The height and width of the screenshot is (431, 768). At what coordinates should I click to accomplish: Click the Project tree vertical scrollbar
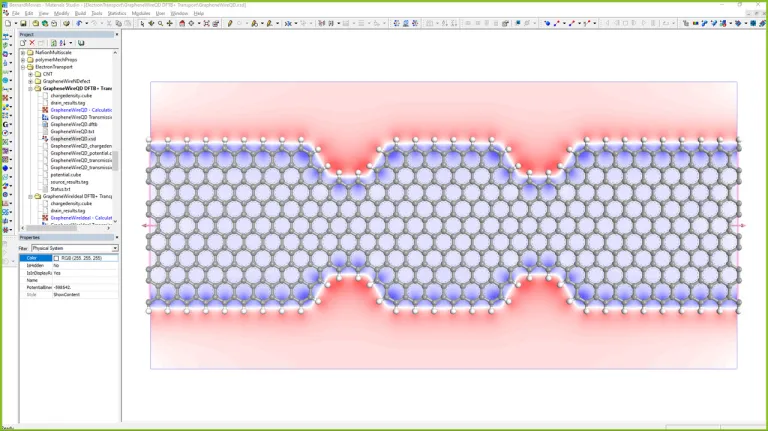[115, 160]
